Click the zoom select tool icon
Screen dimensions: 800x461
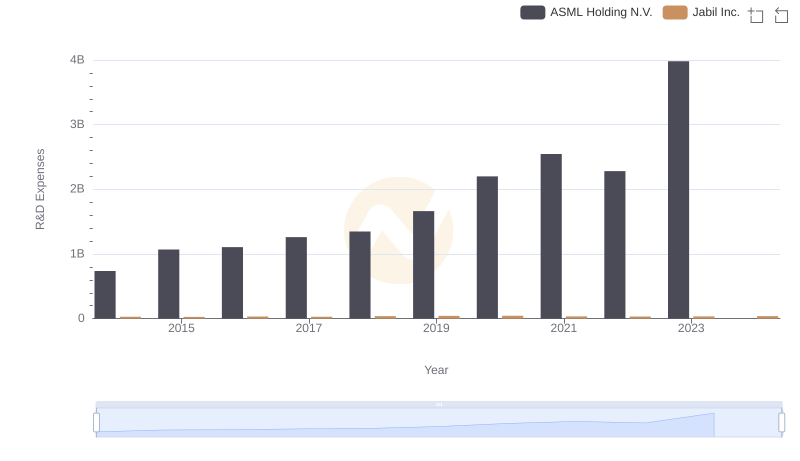click(756, 14)
